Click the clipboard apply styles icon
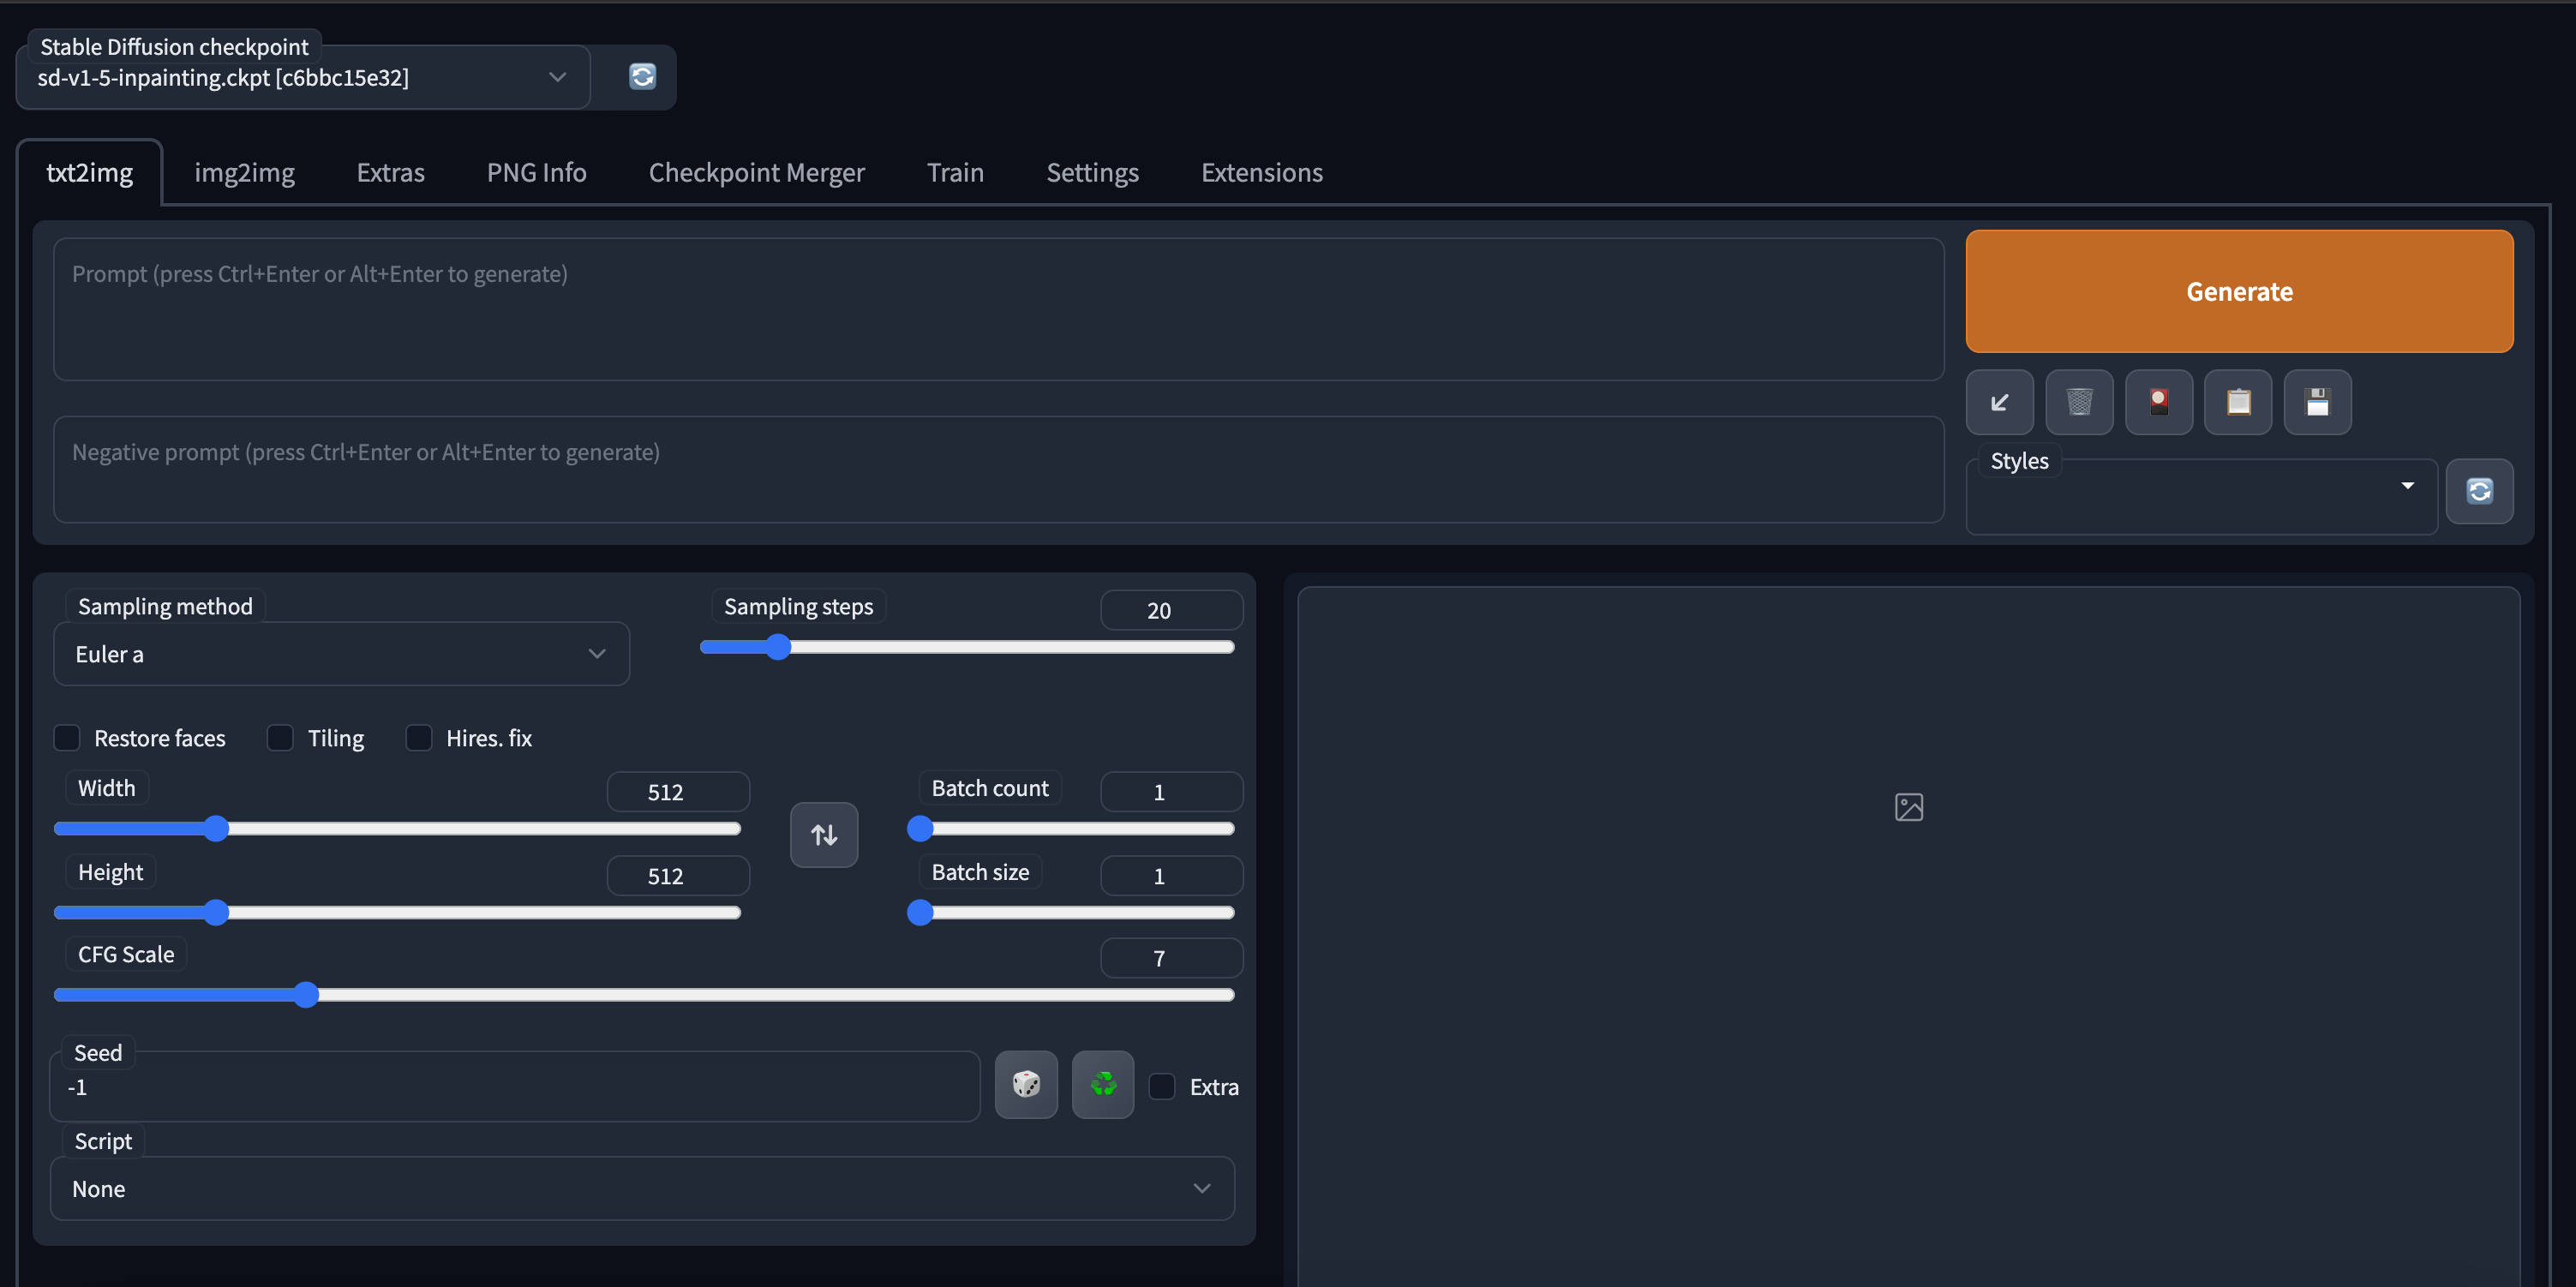 2238,402
